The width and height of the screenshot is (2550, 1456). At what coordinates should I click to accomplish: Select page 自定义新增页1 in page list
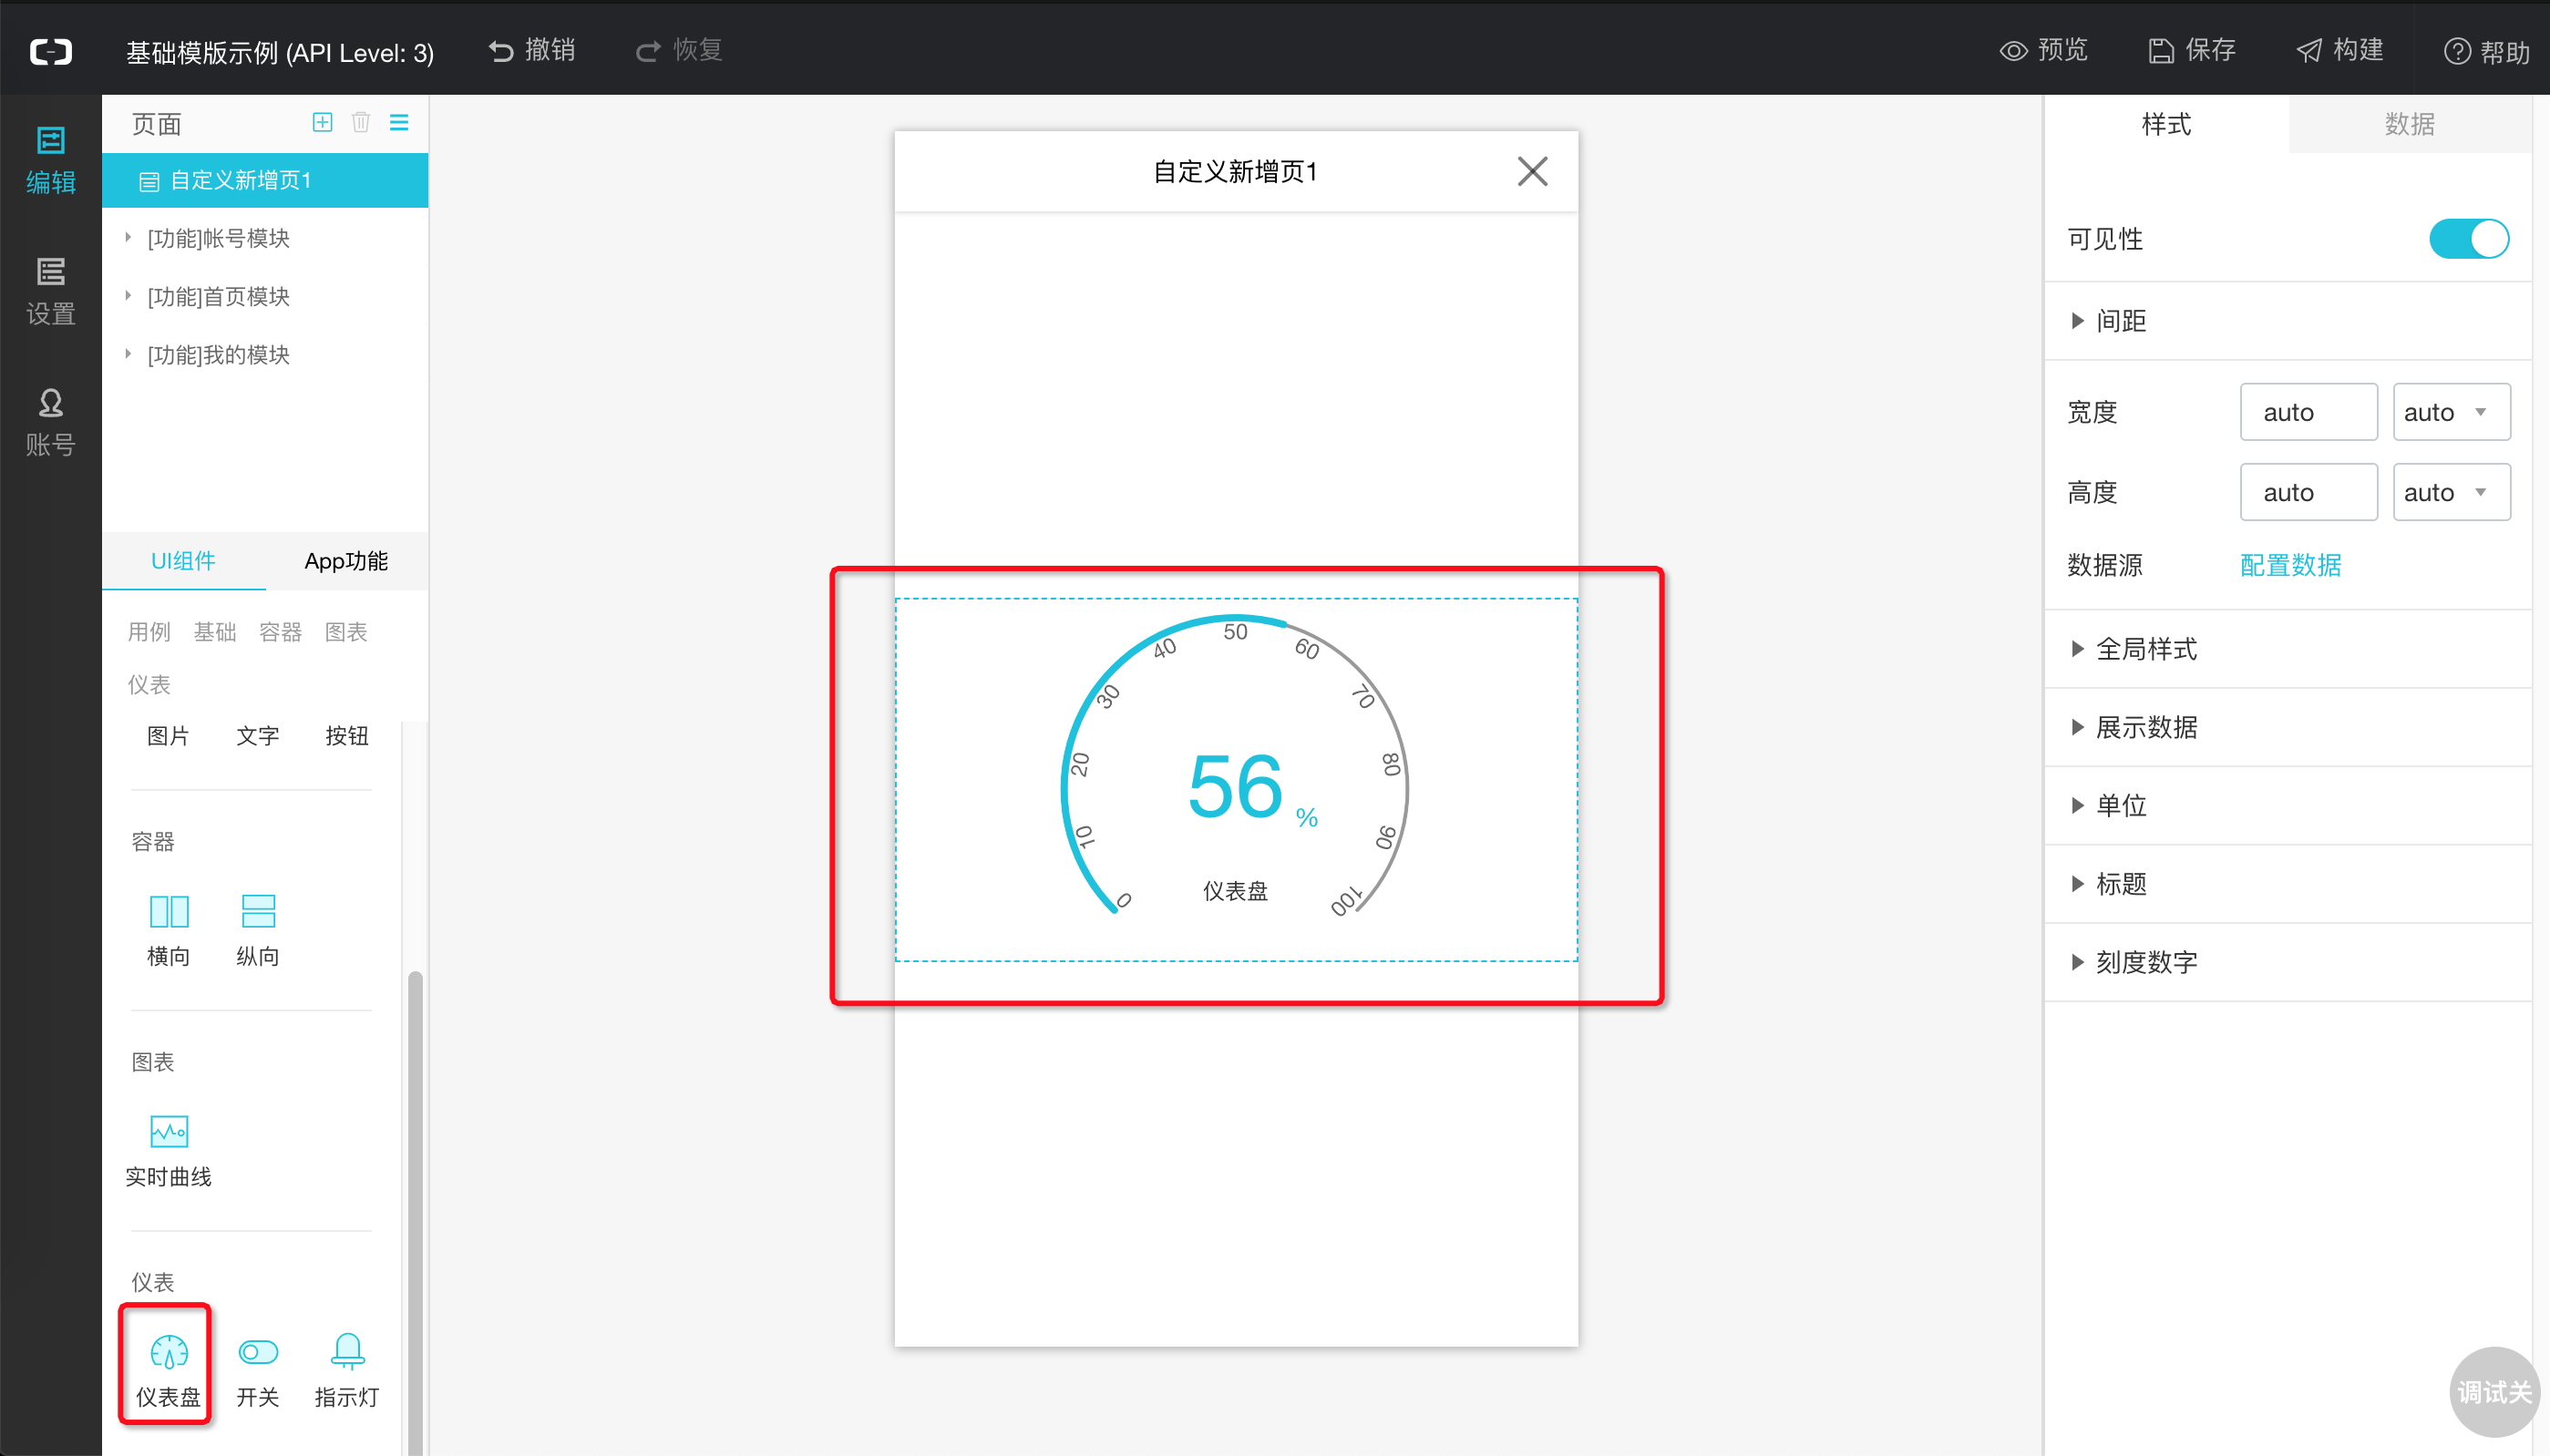point(265,180)
